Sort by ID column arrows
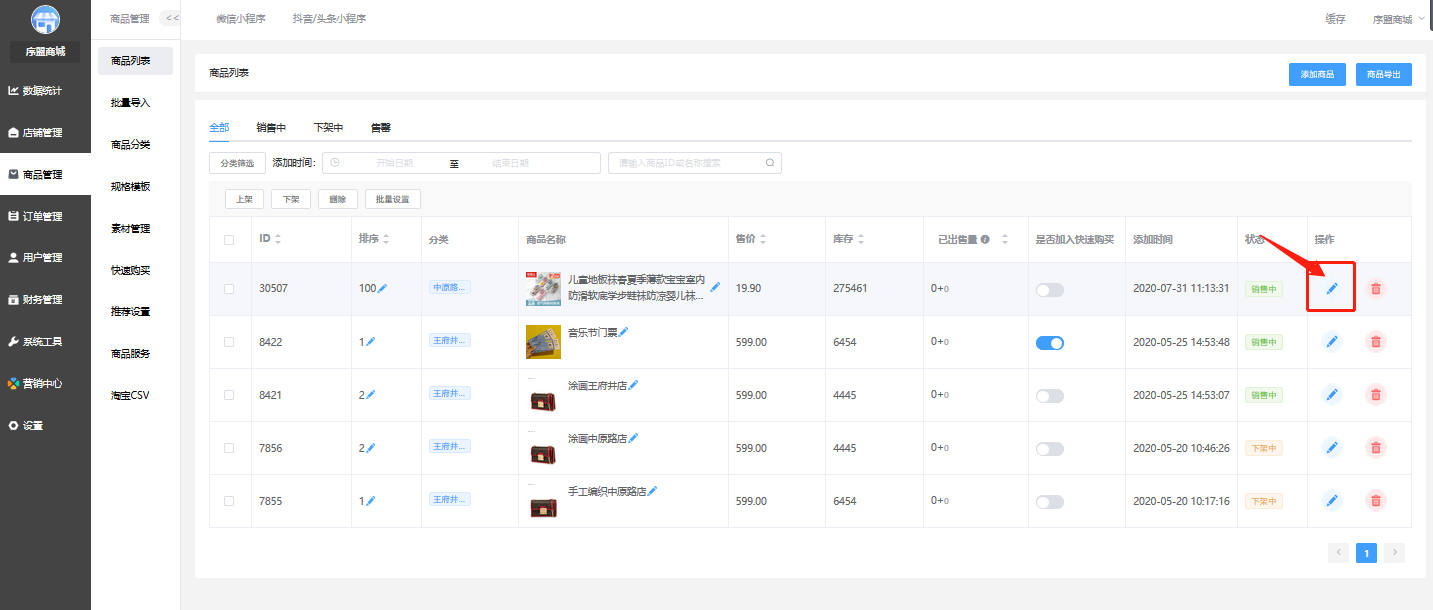This screenshot has width=1433, height=610. click(x=278, y=240)
